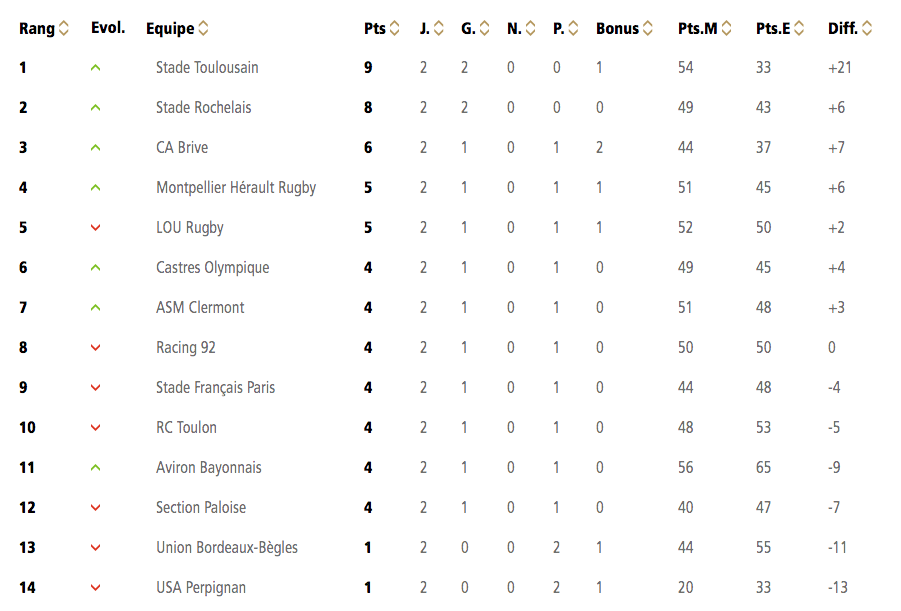Sort by Pts.E column arrows
The image size is (901, 611).
(799, 28)
